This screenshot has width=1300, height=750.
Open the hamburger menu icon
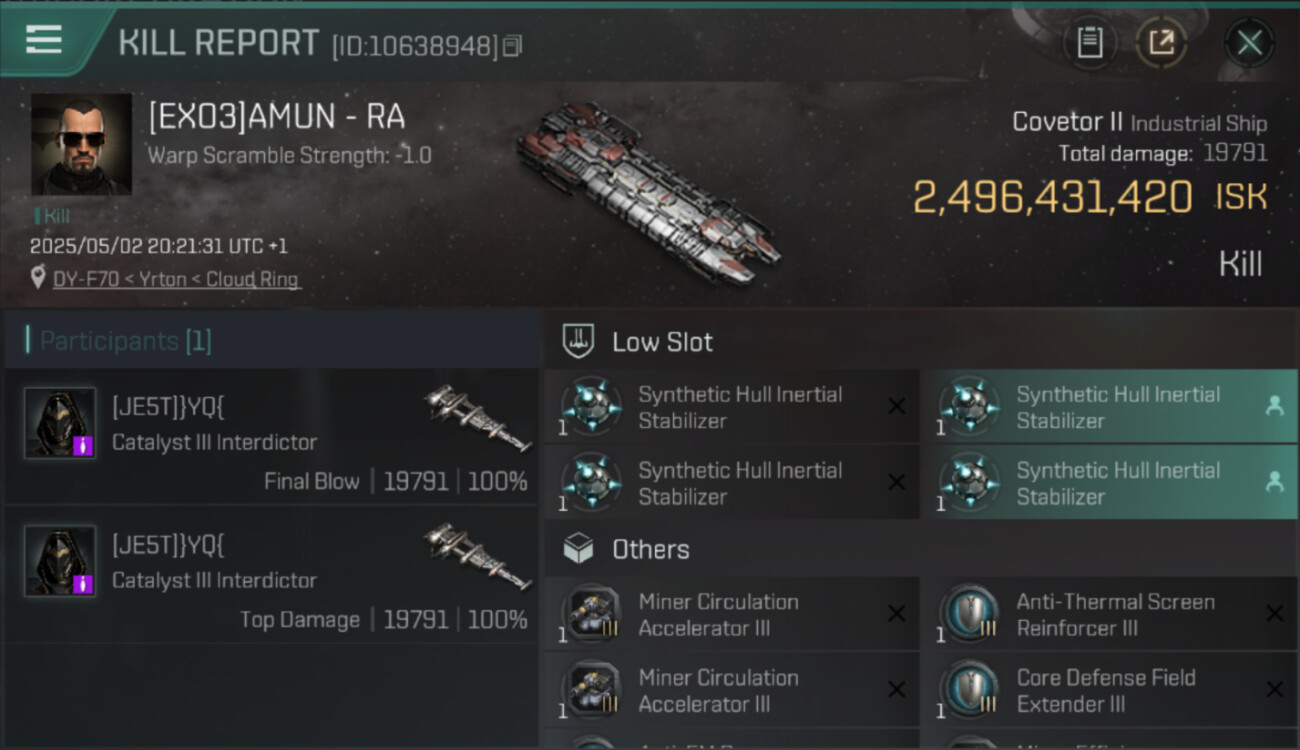(44, 41)
